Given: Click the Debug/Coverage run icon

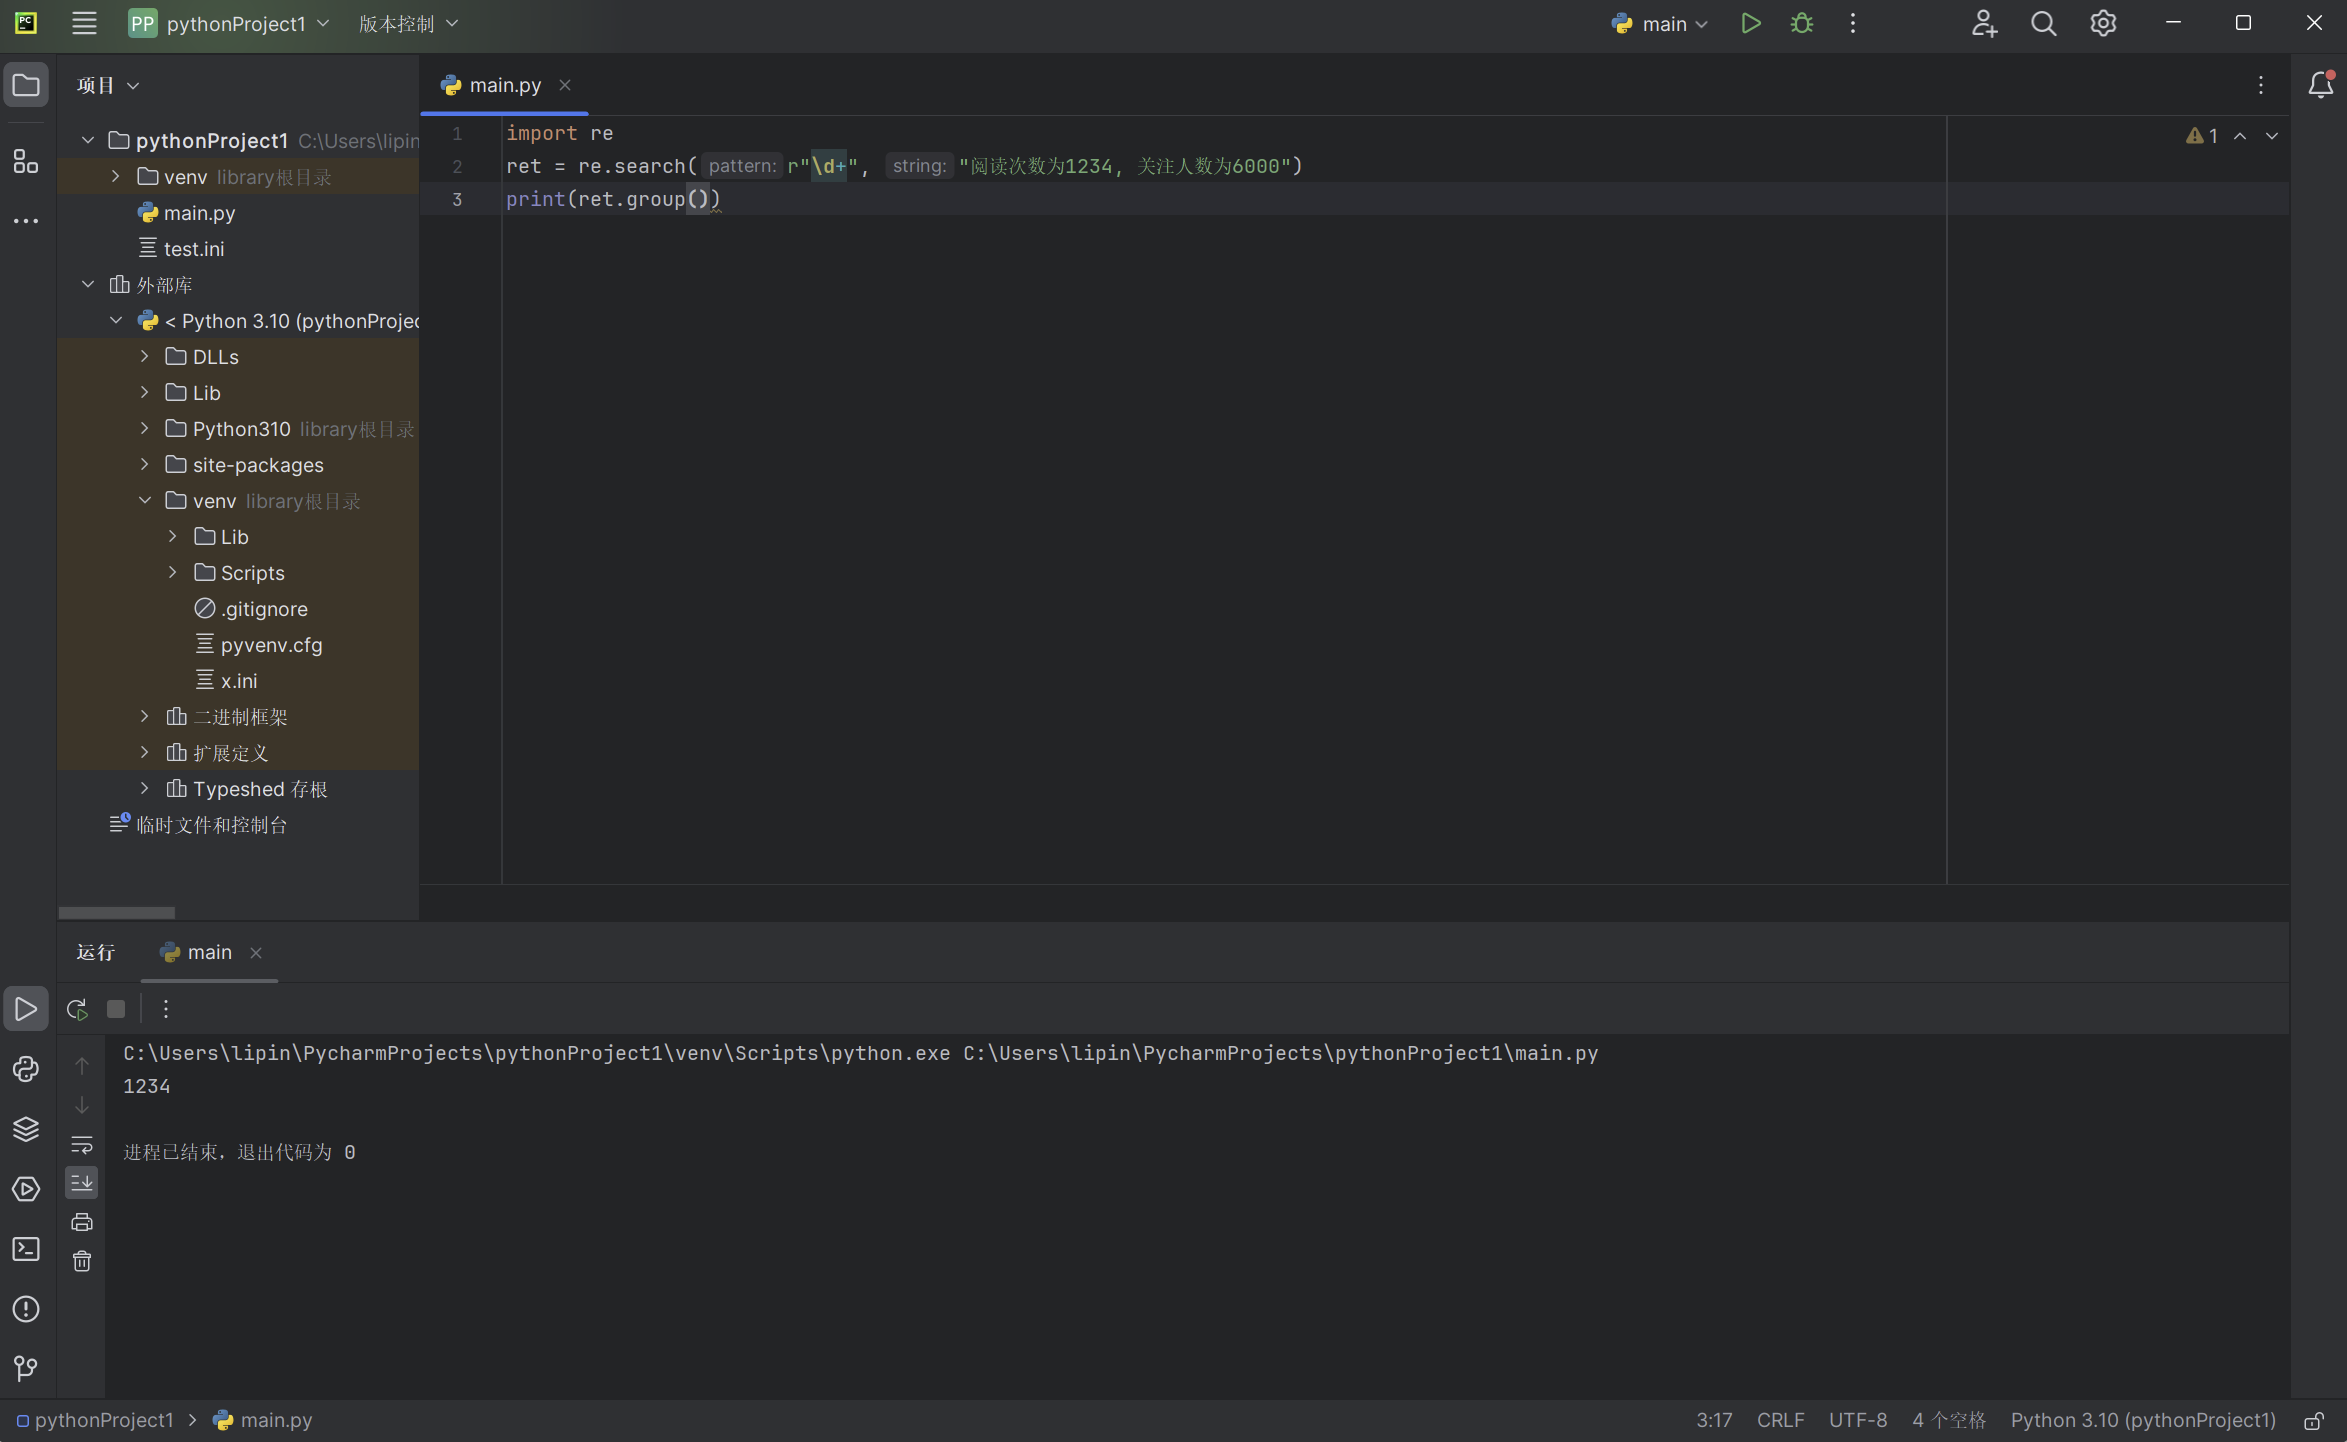Looking at the screenshot, I should point(1802,23).
